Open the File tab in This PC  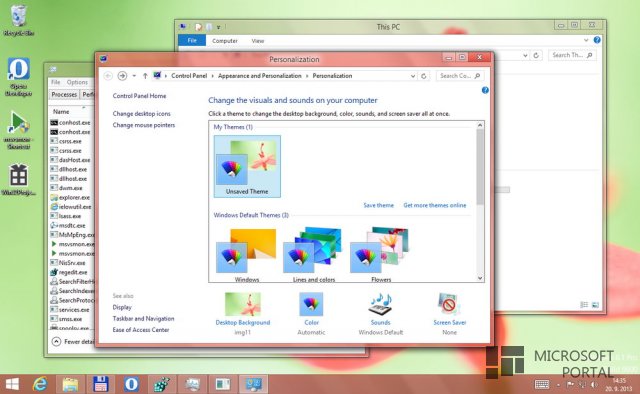click(x=192, y=40)
